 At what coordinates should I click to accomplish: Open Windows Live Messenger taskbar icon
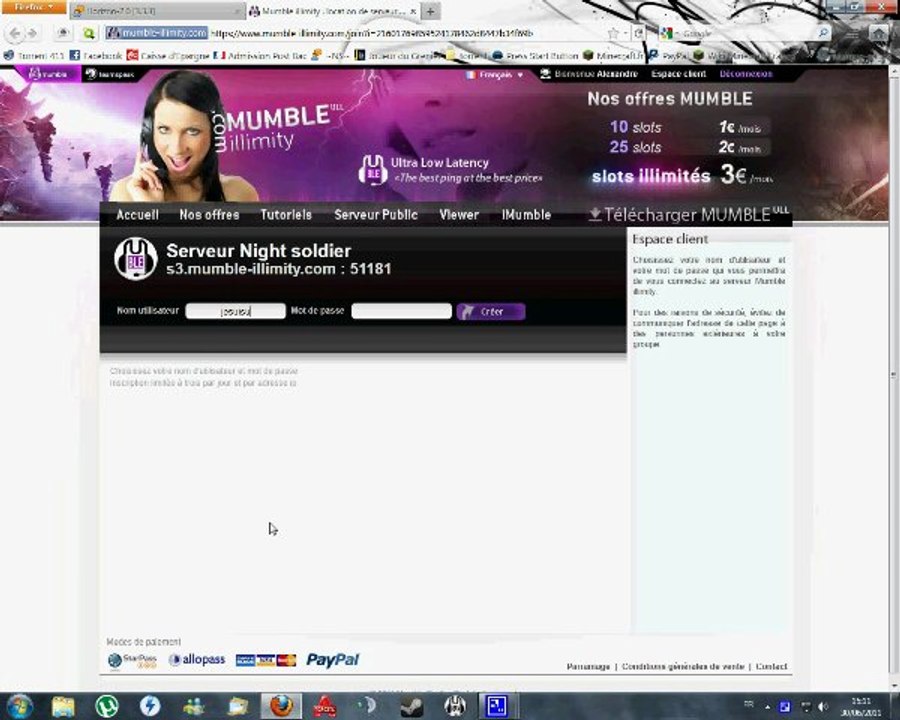pyautogui.click(x=193, y=707)
